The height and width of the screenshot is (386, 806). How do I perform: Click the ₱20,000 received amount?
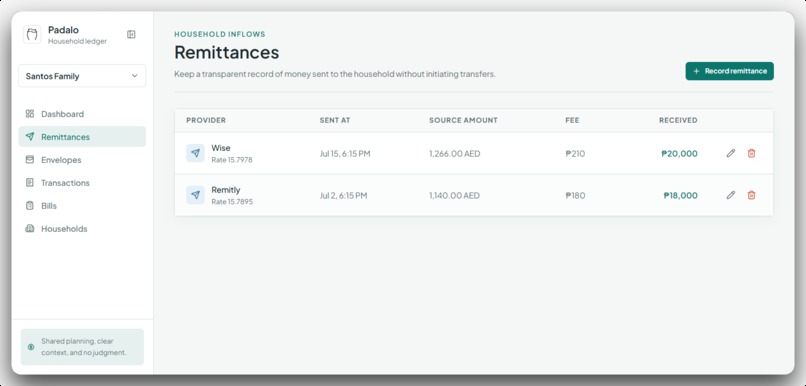click(x=680, y=153)
